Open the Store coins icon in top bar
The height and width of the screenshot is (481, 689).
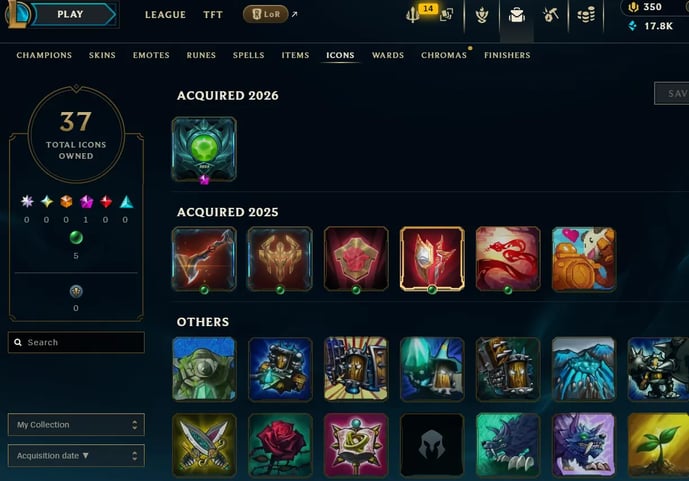[x=586, y=15]
